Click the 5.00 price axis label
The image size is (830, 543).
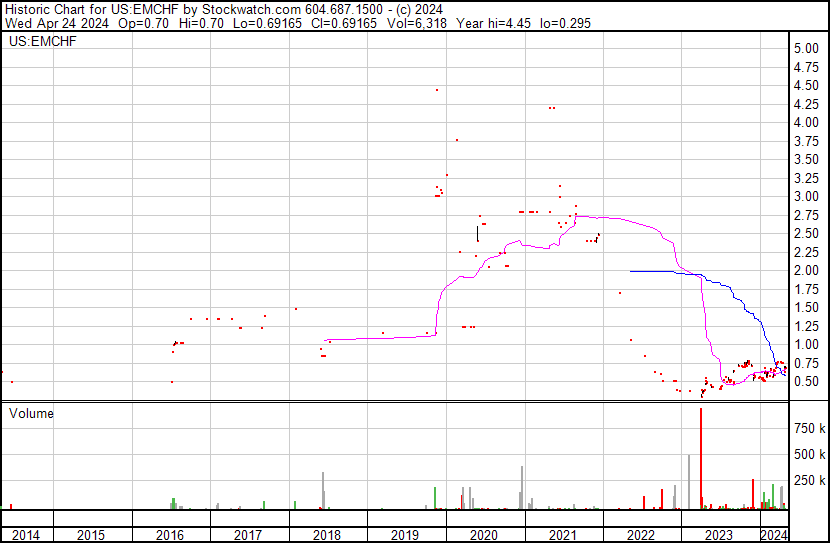(x=806, y=48)
